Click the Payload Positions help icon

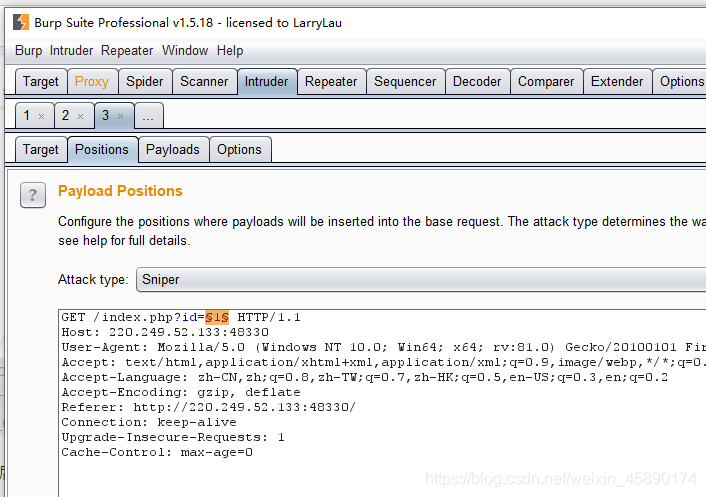(x=33, y=195)
